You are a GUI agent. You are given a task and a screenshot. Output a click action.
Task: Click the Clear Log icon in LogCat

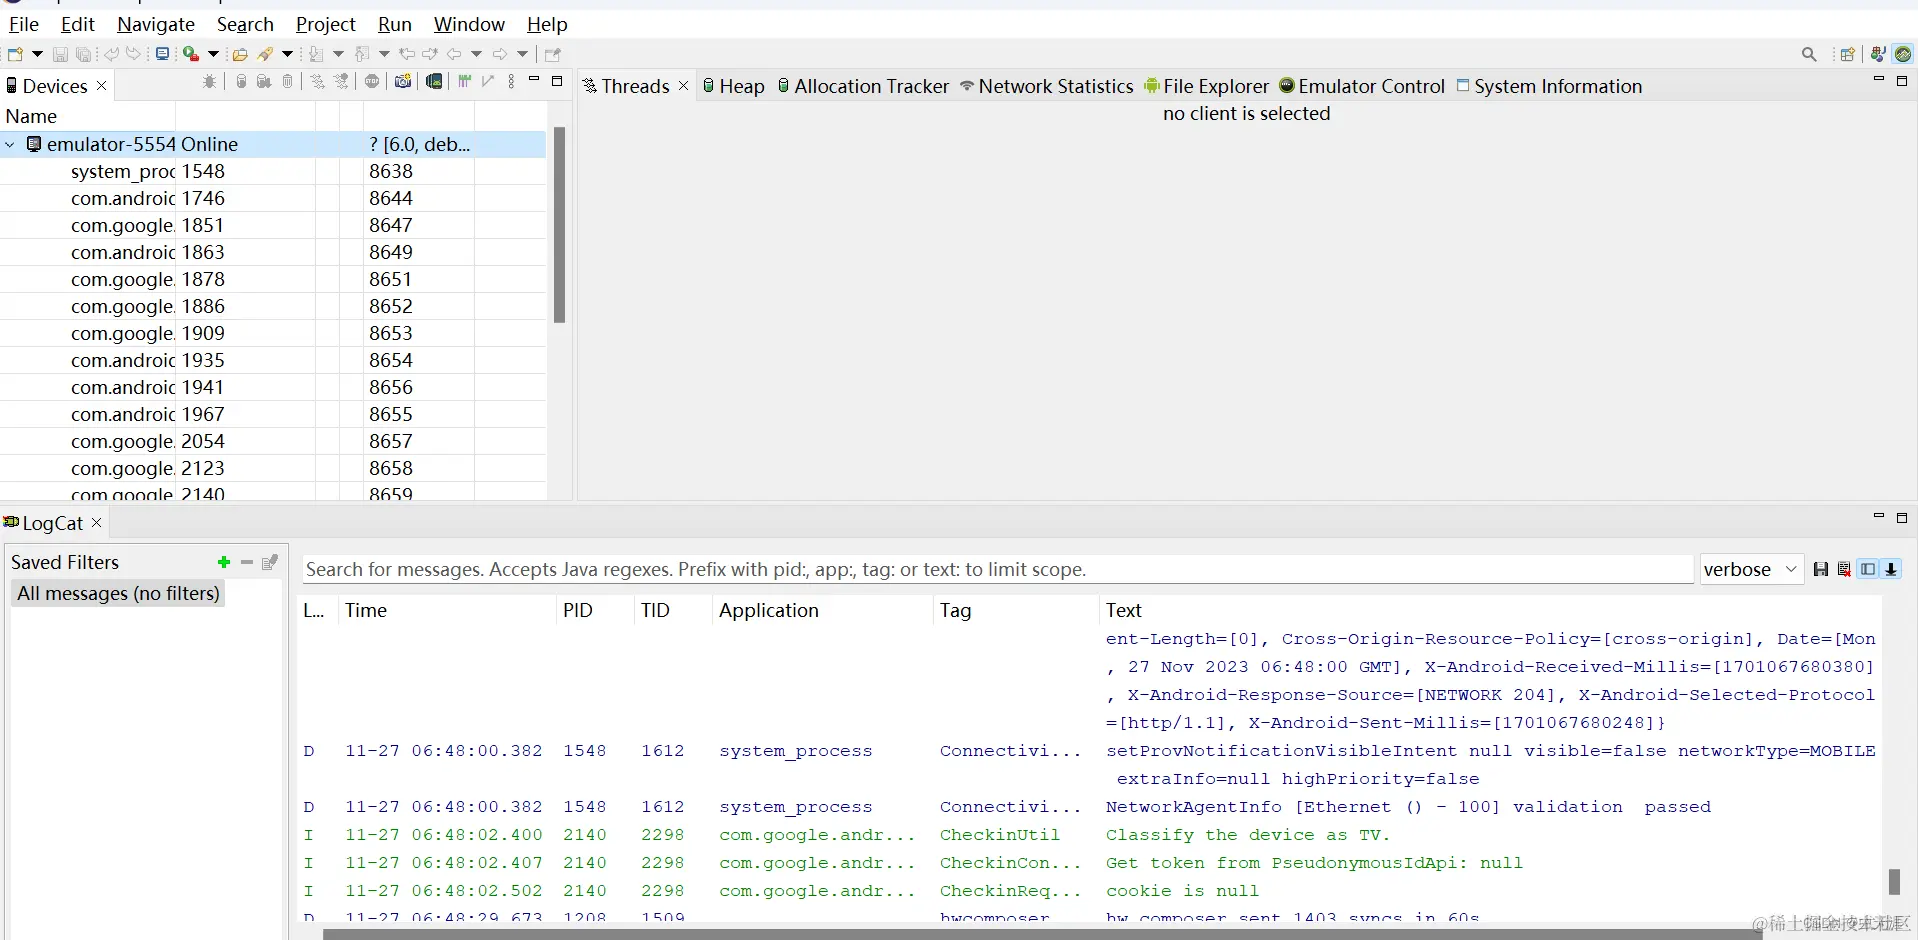1844,570
